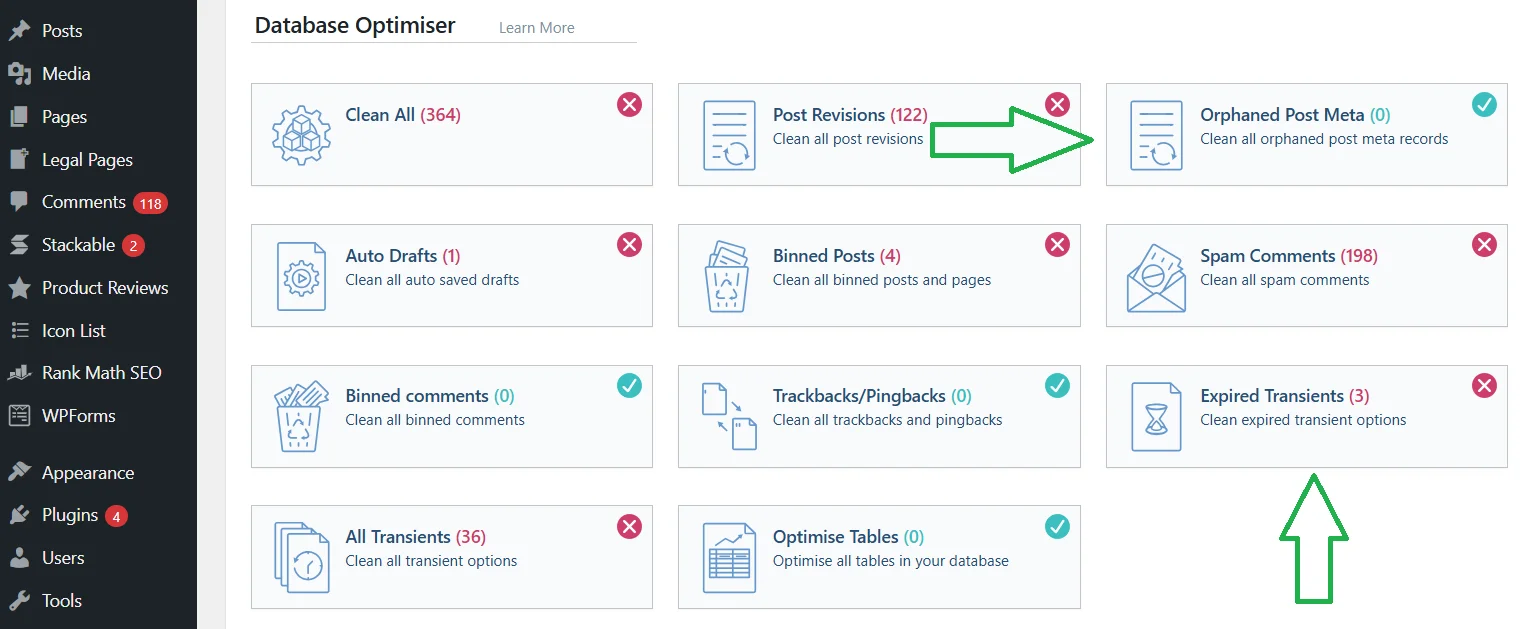
Task: Open the Learn More link
Action: (x=536, y=28)
